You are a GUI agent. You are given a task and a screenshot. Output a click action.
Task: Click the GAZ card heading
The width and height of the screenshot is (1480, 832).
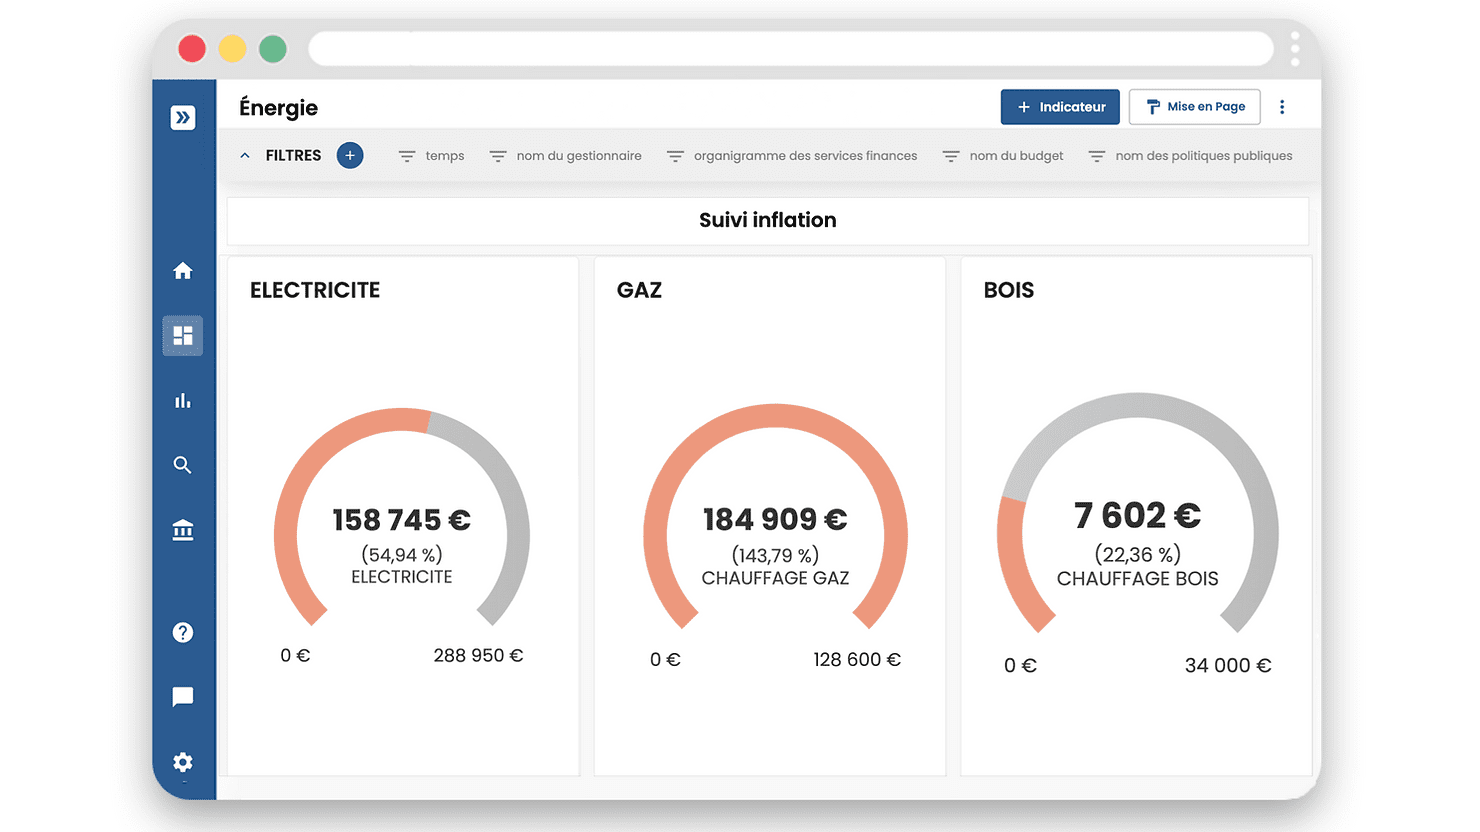click(639, 290)
